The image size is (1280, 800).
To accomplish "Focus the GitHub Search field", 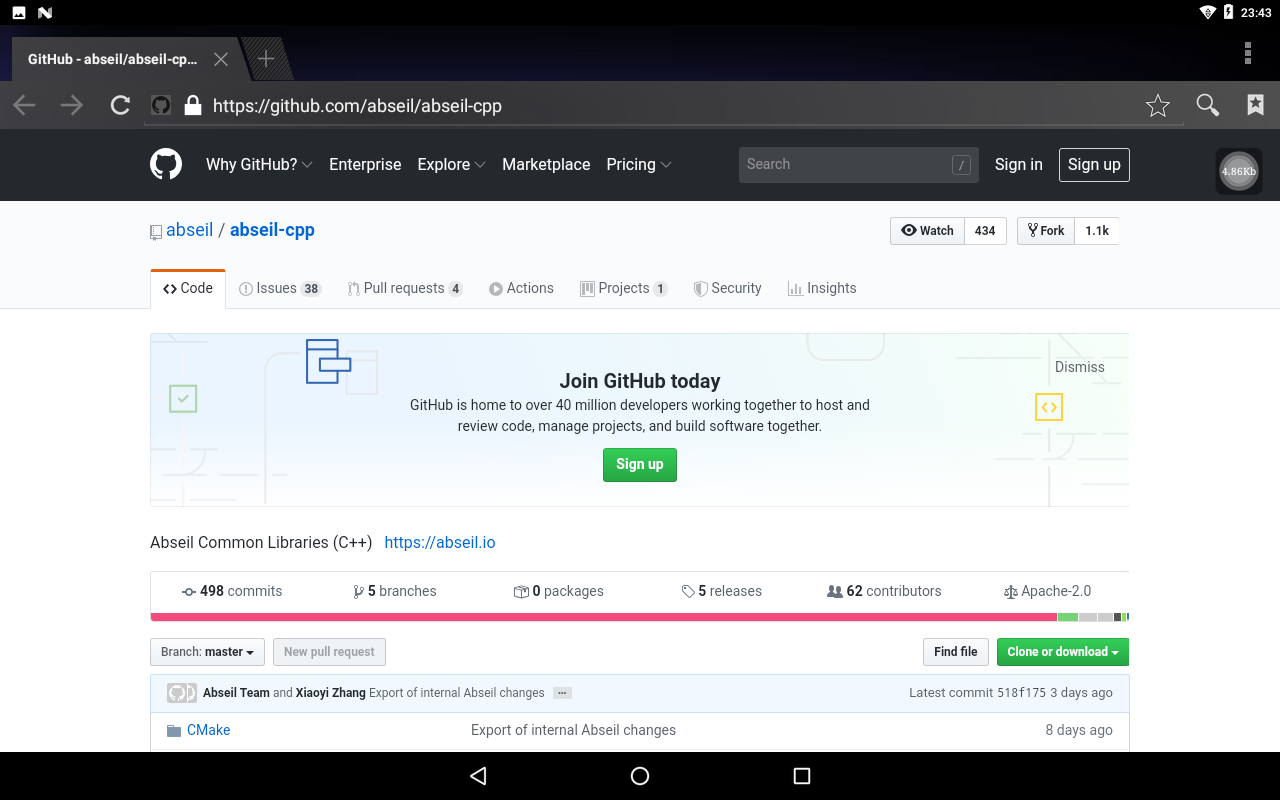I will [859, 164].
